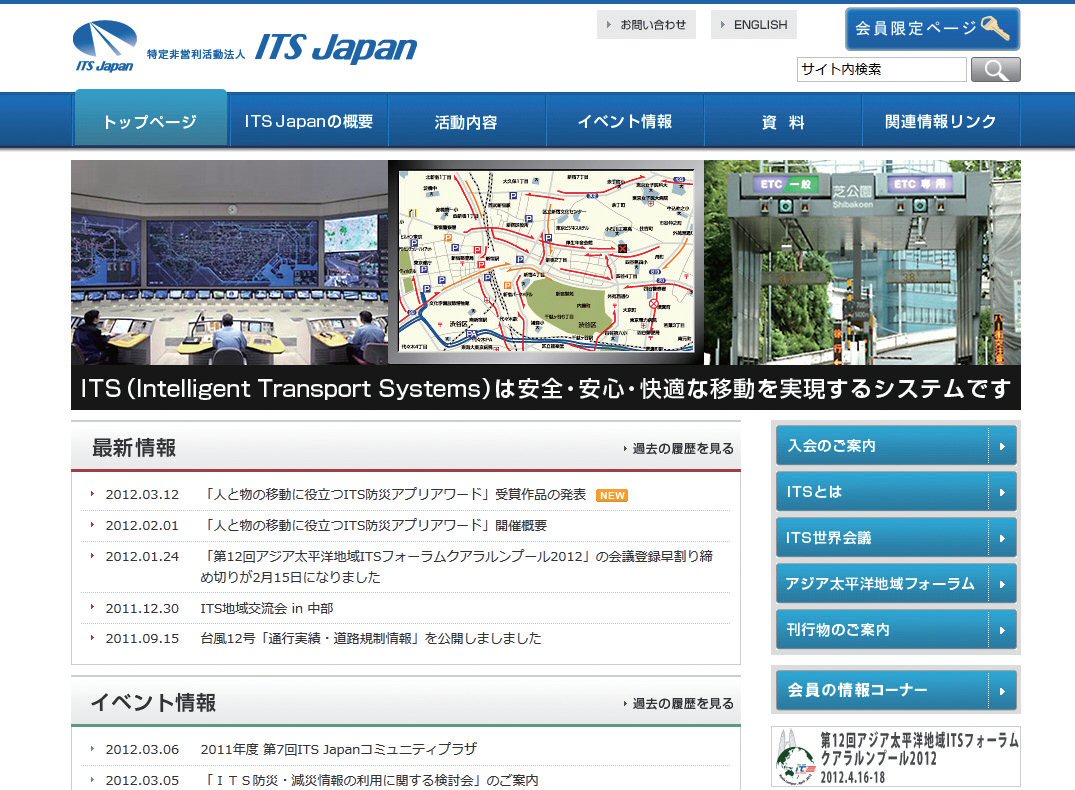Click the 最新情報 section heading
Viewport: 1075px width, 790px height.
click(134, 448)
